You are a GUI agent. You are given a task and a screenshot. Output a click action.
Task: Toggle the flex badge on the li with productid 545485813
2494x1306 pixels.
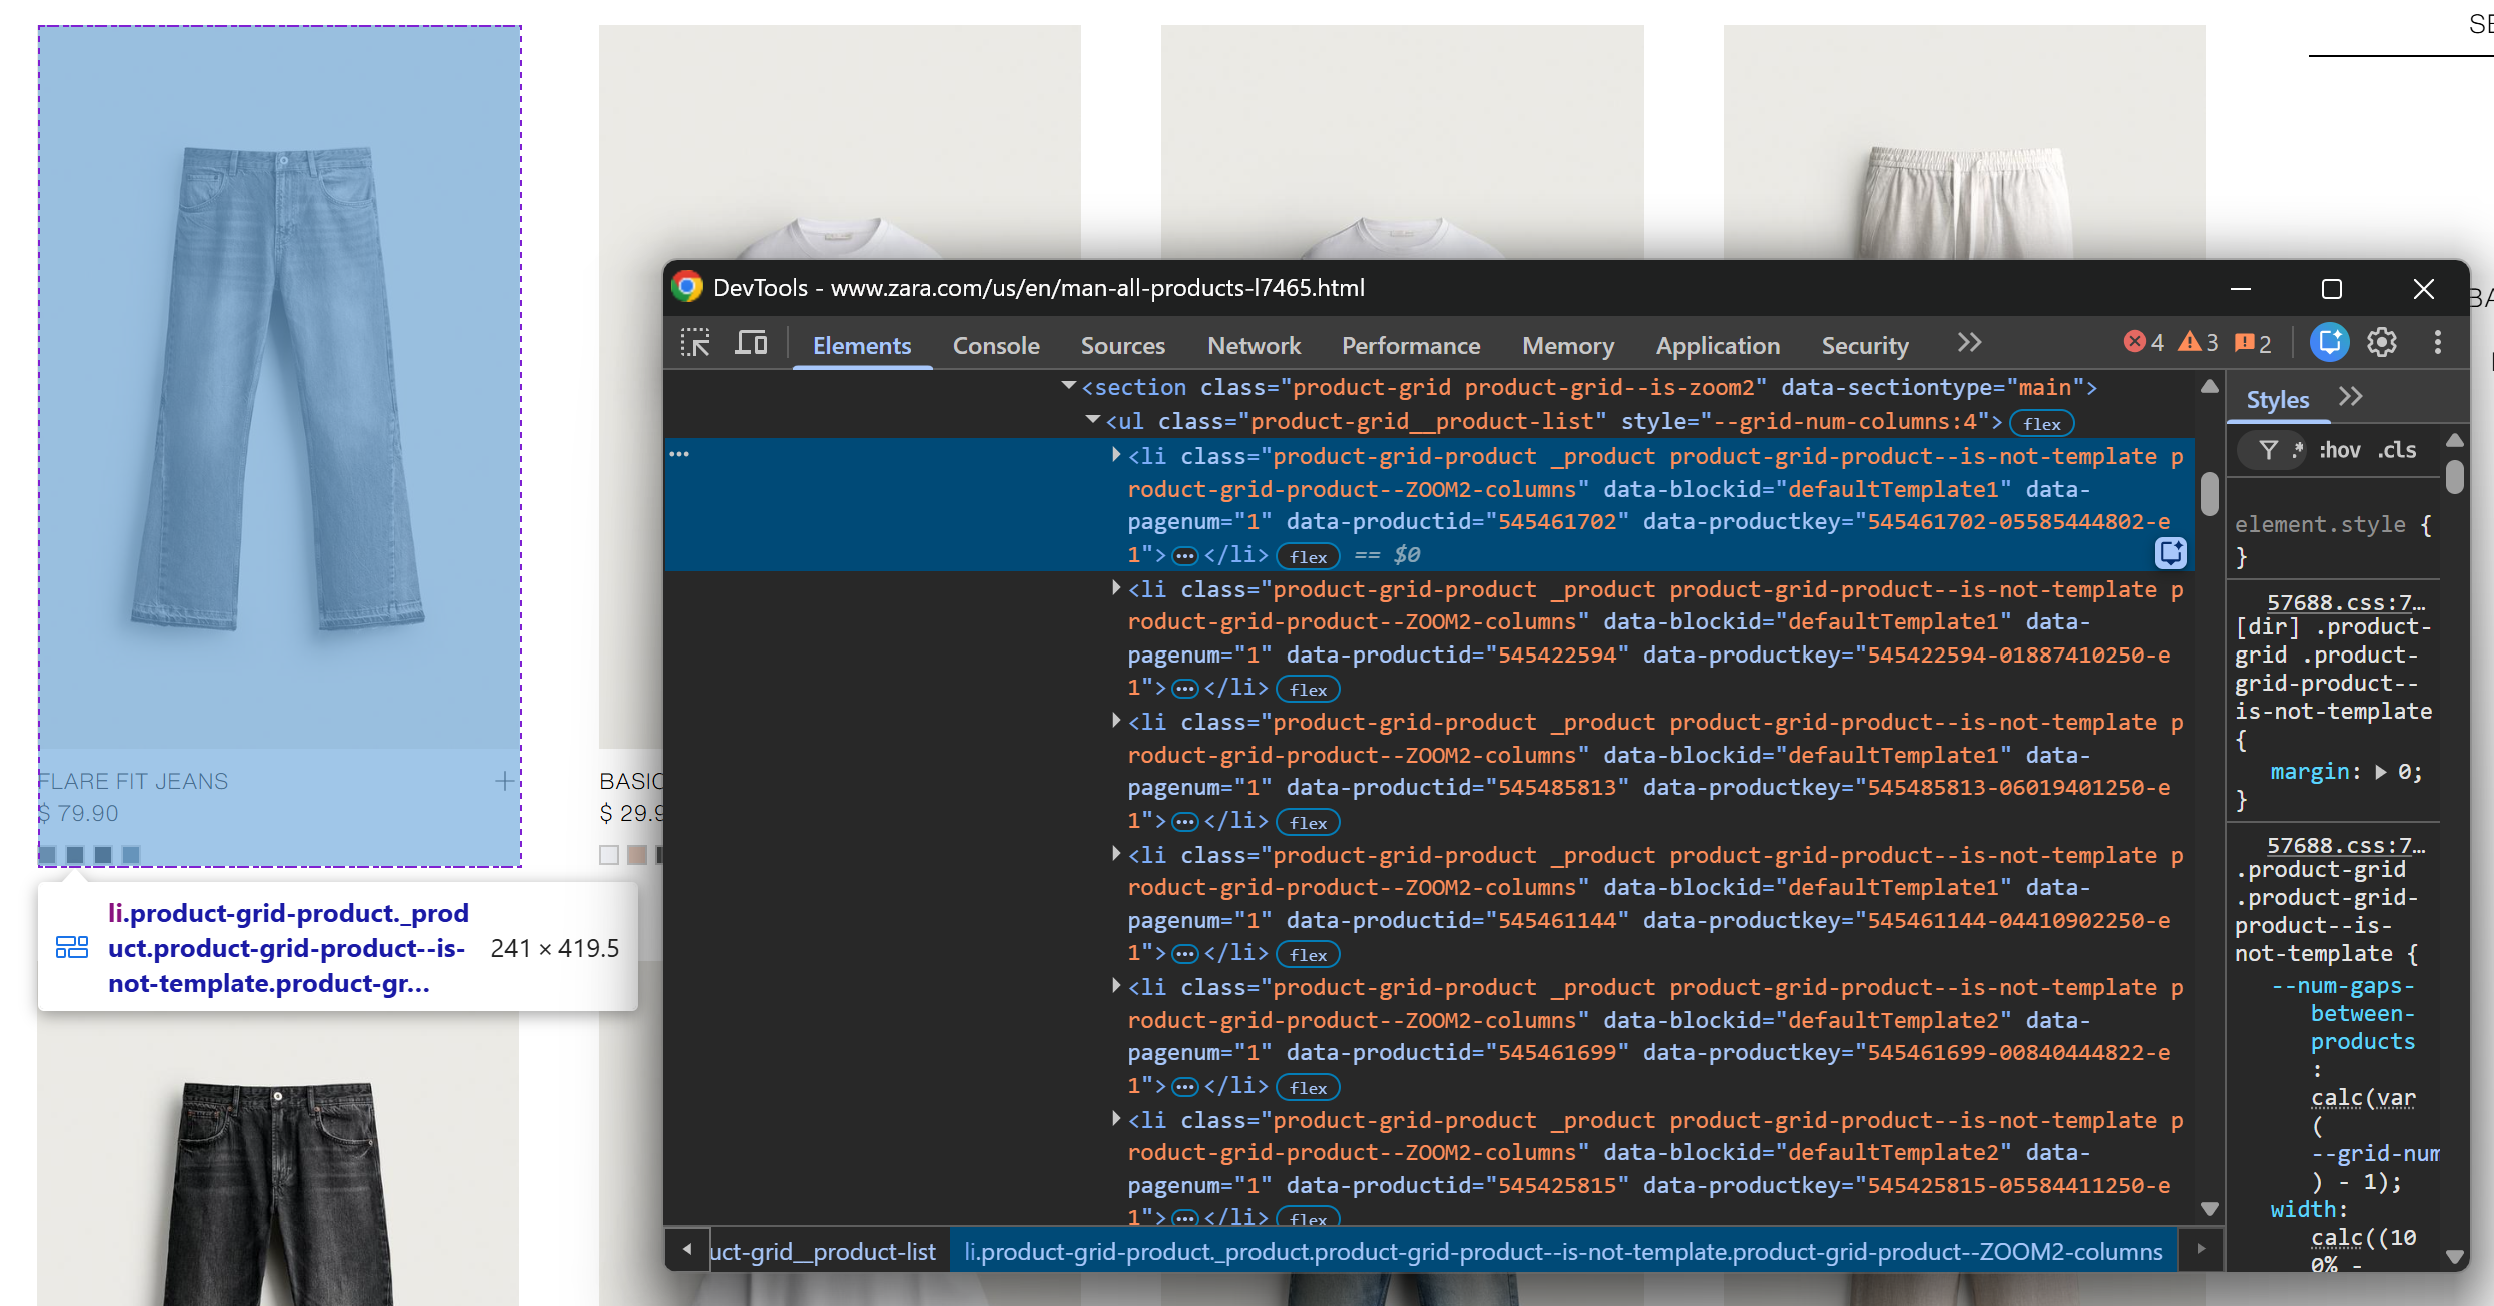pos(1308,822)
